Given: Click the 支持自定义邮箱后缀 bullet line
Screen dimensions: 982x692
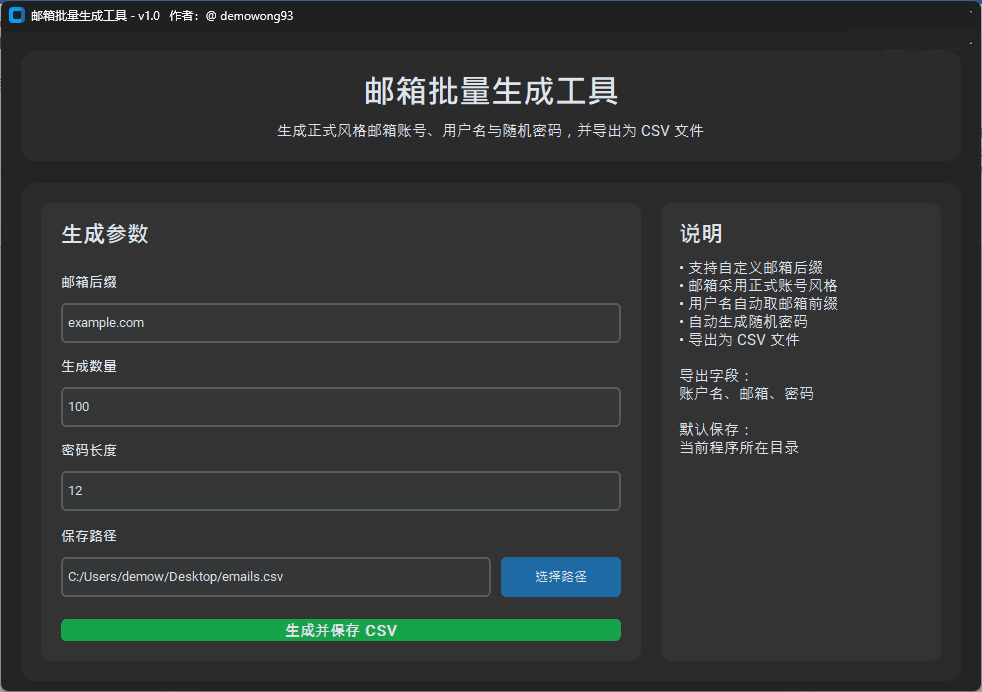Looking at the screenshot, I should 752,268.
